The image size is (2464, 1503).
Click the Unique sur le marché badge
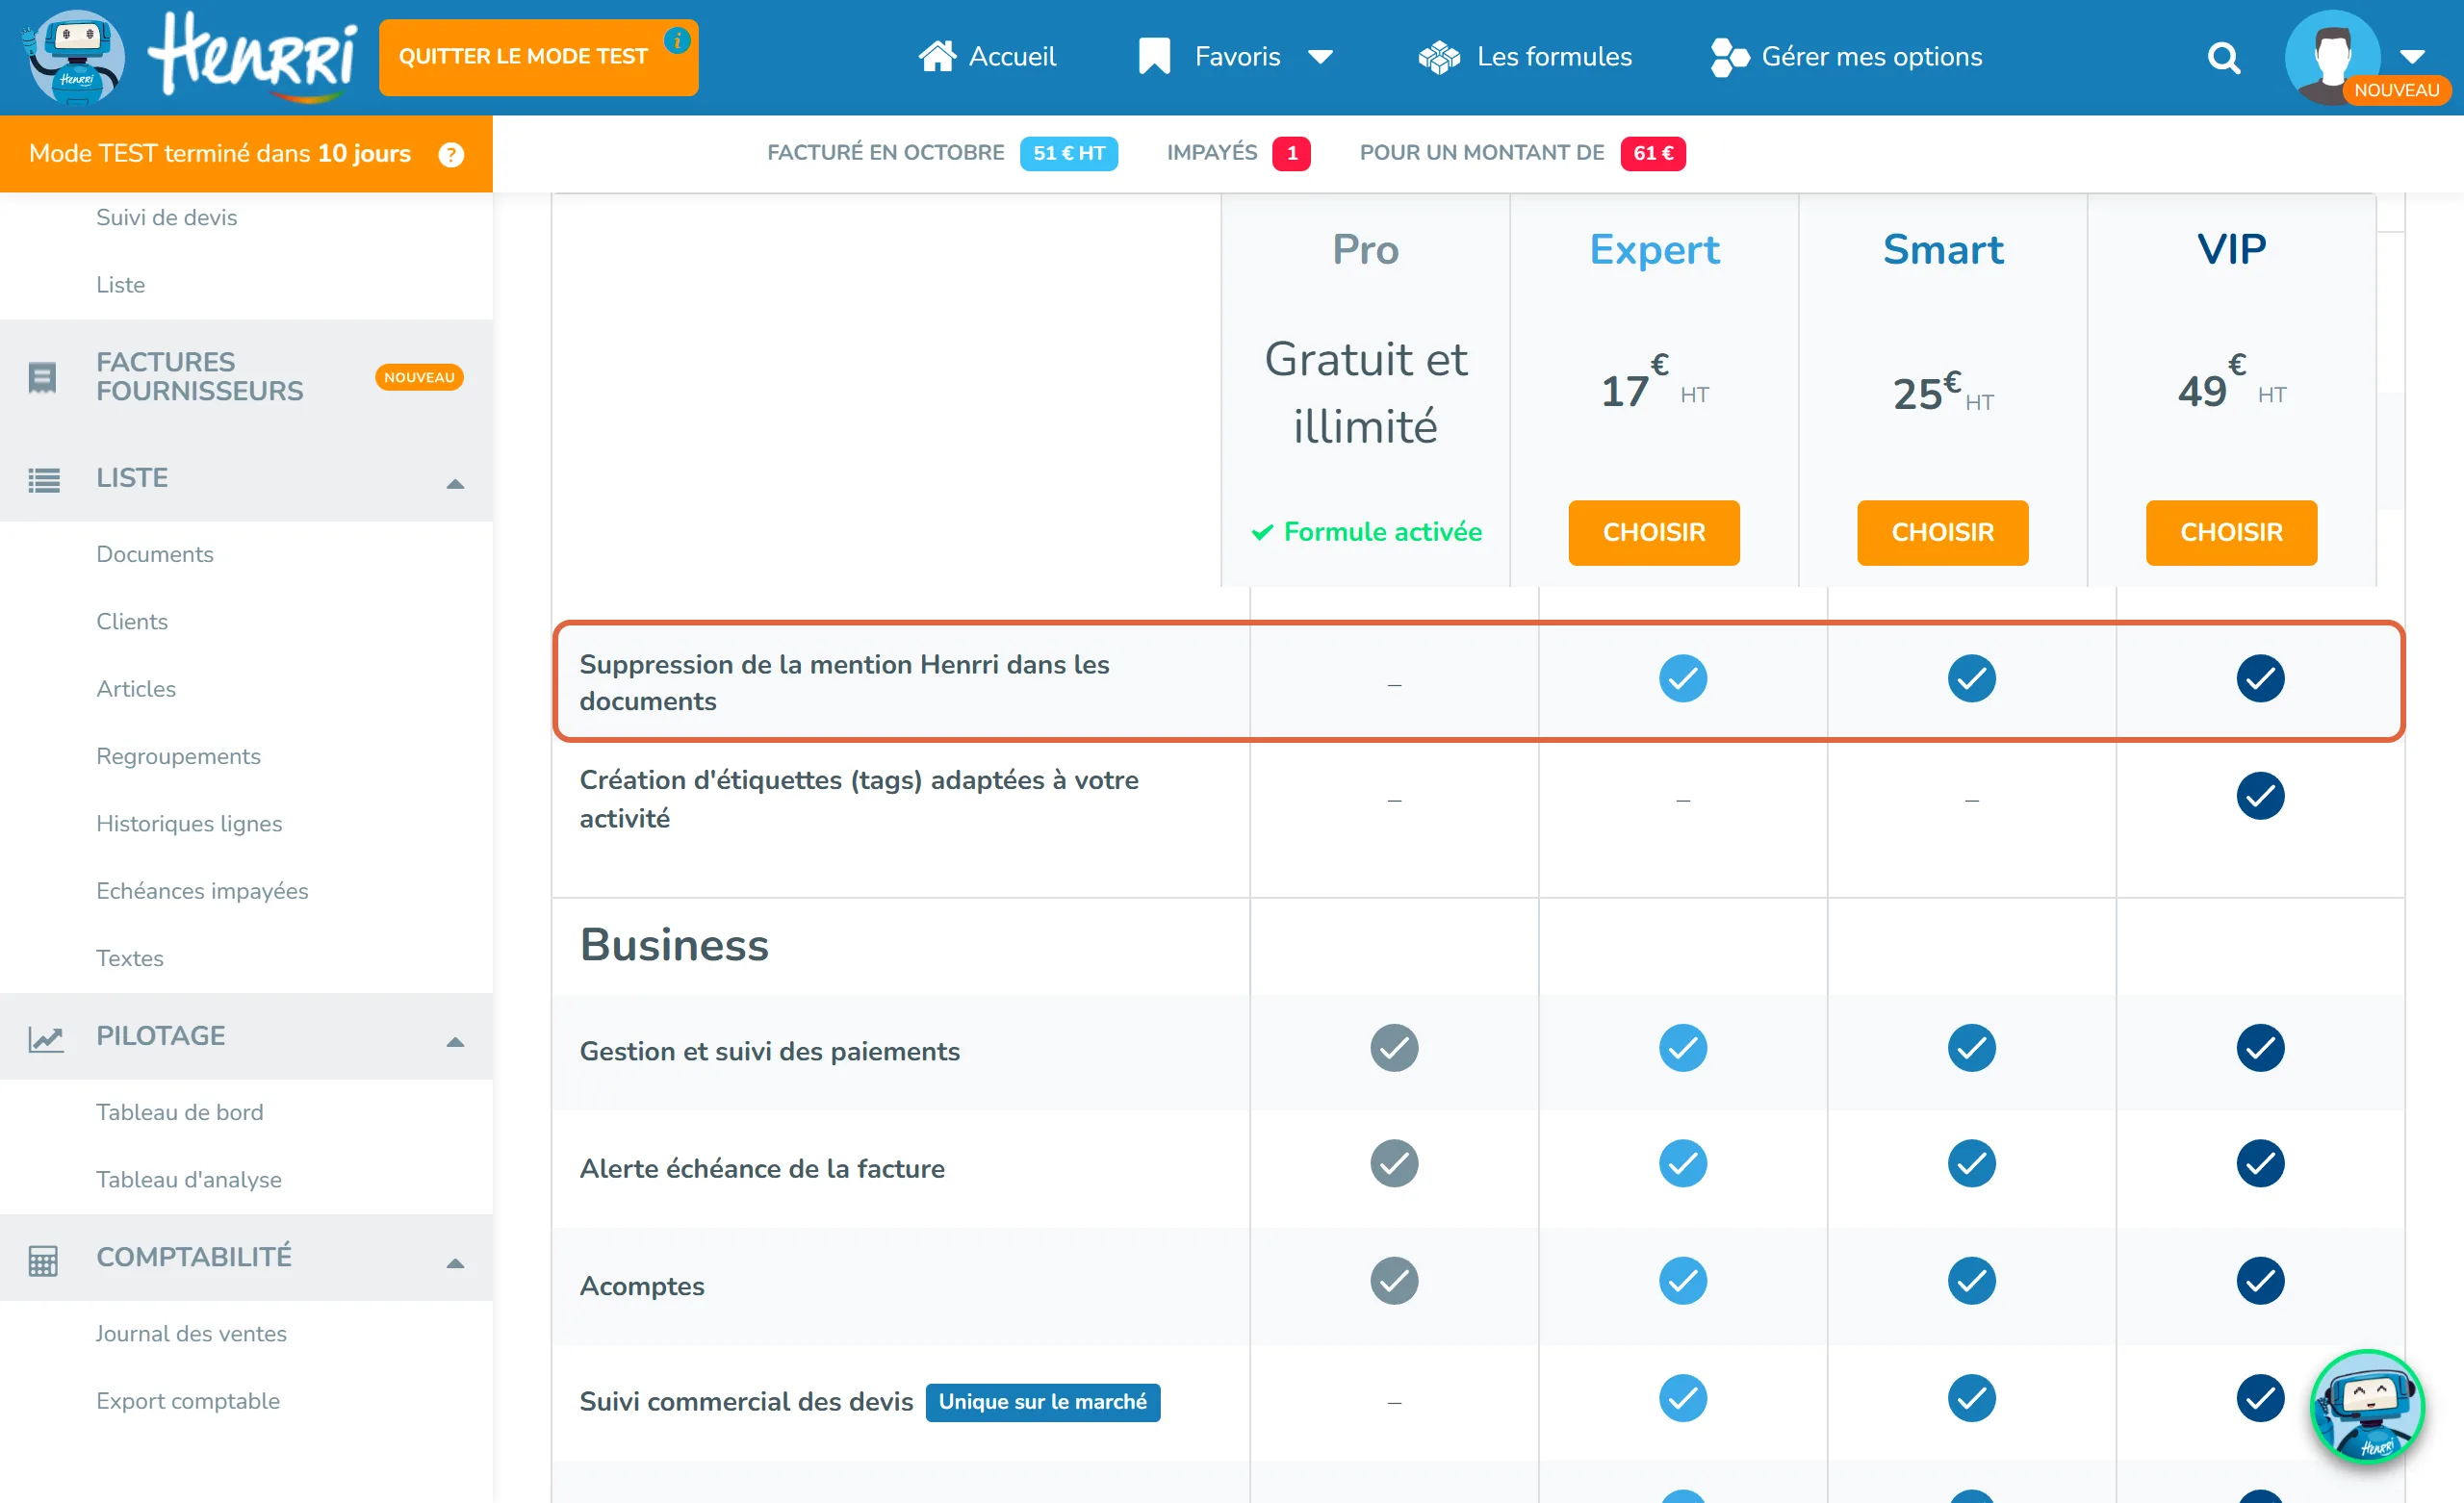point(1042,1402)
